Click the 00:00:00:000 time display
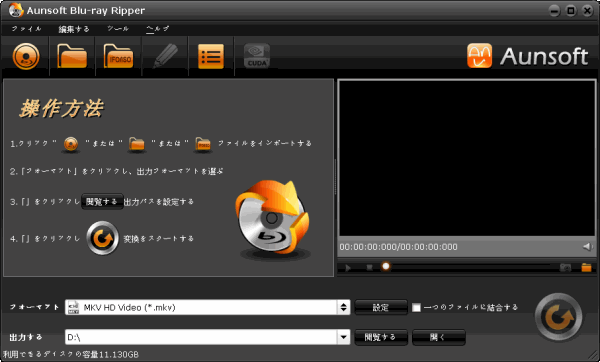Viewport: 600px width, 362px height. point(398,247)
